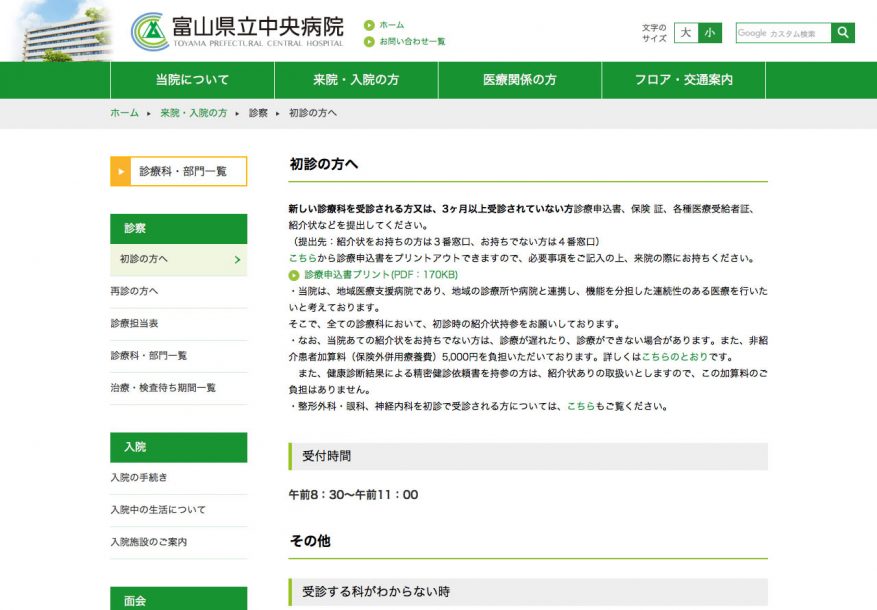
Task: Select 再診の方へ in sidebar
Action: point(134,291)
